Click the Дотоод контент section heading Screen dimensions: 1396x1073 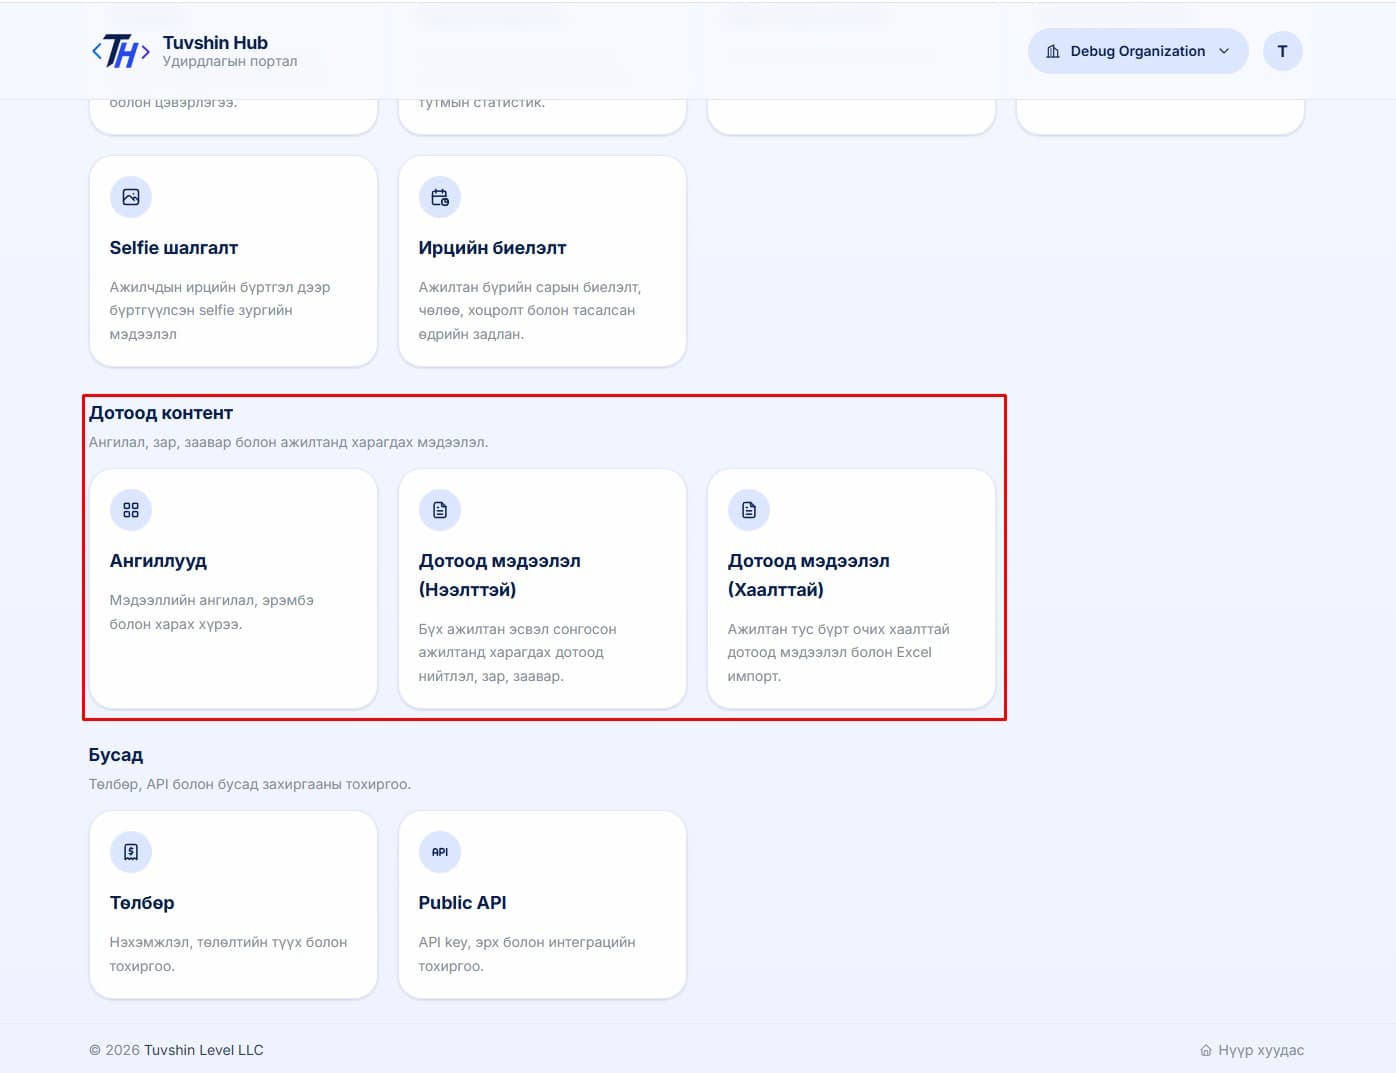161,413
